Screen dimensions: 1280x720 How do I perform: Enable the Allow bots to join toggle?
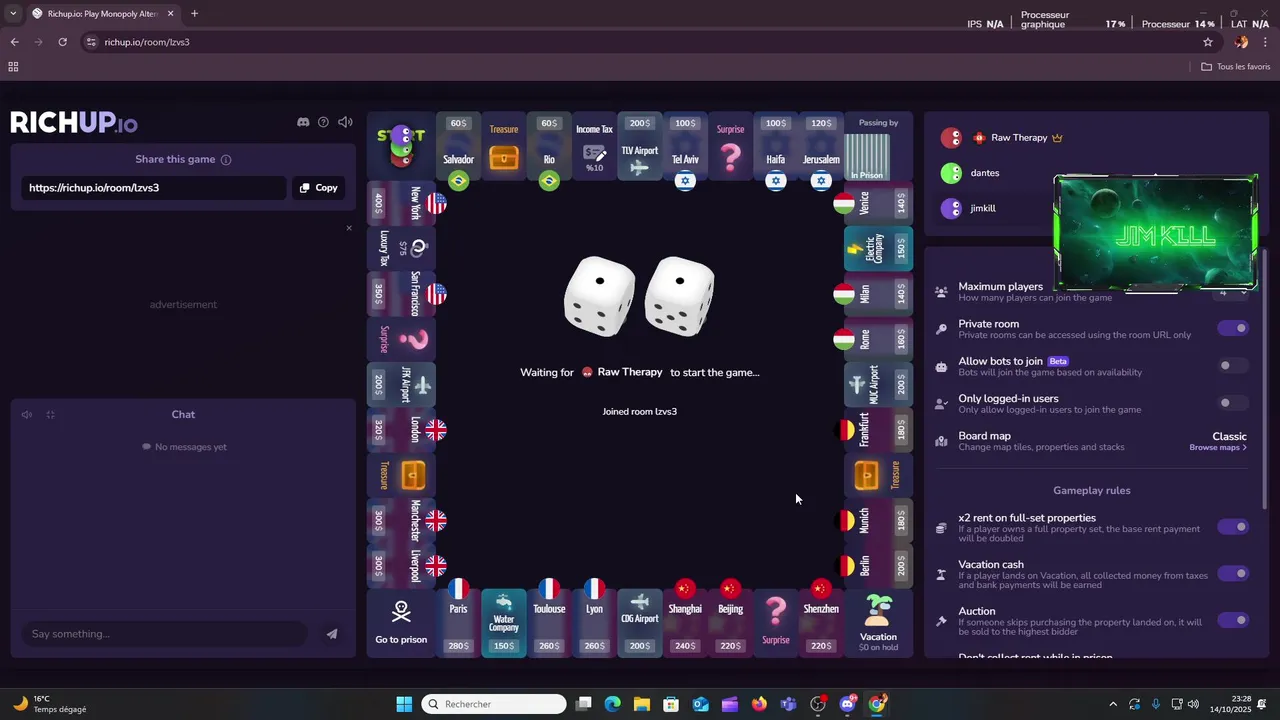tap(1233, 366)
